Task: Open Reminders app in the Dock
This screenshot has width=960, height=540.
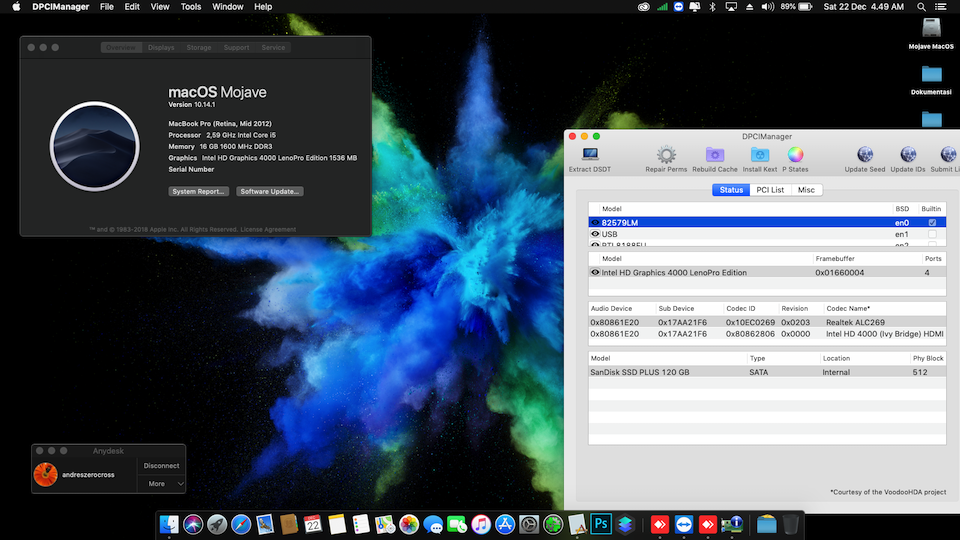Action: [x=361, y=525]
